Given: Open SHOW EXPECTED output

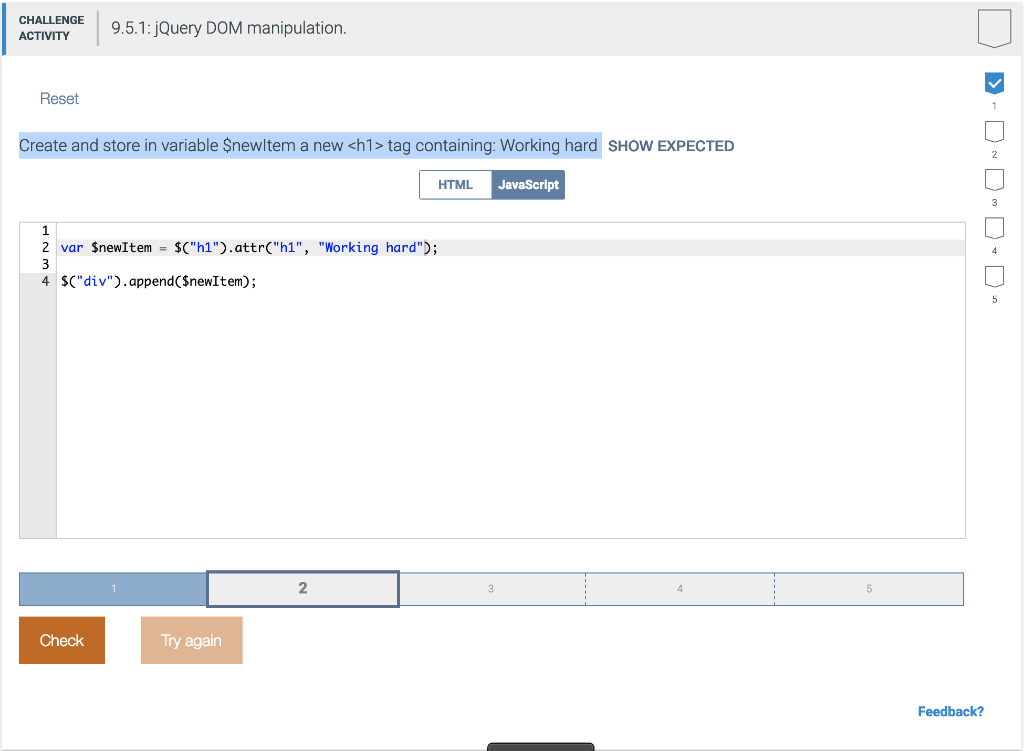Looking at the screenshot, I should click(x=671, y=145).
